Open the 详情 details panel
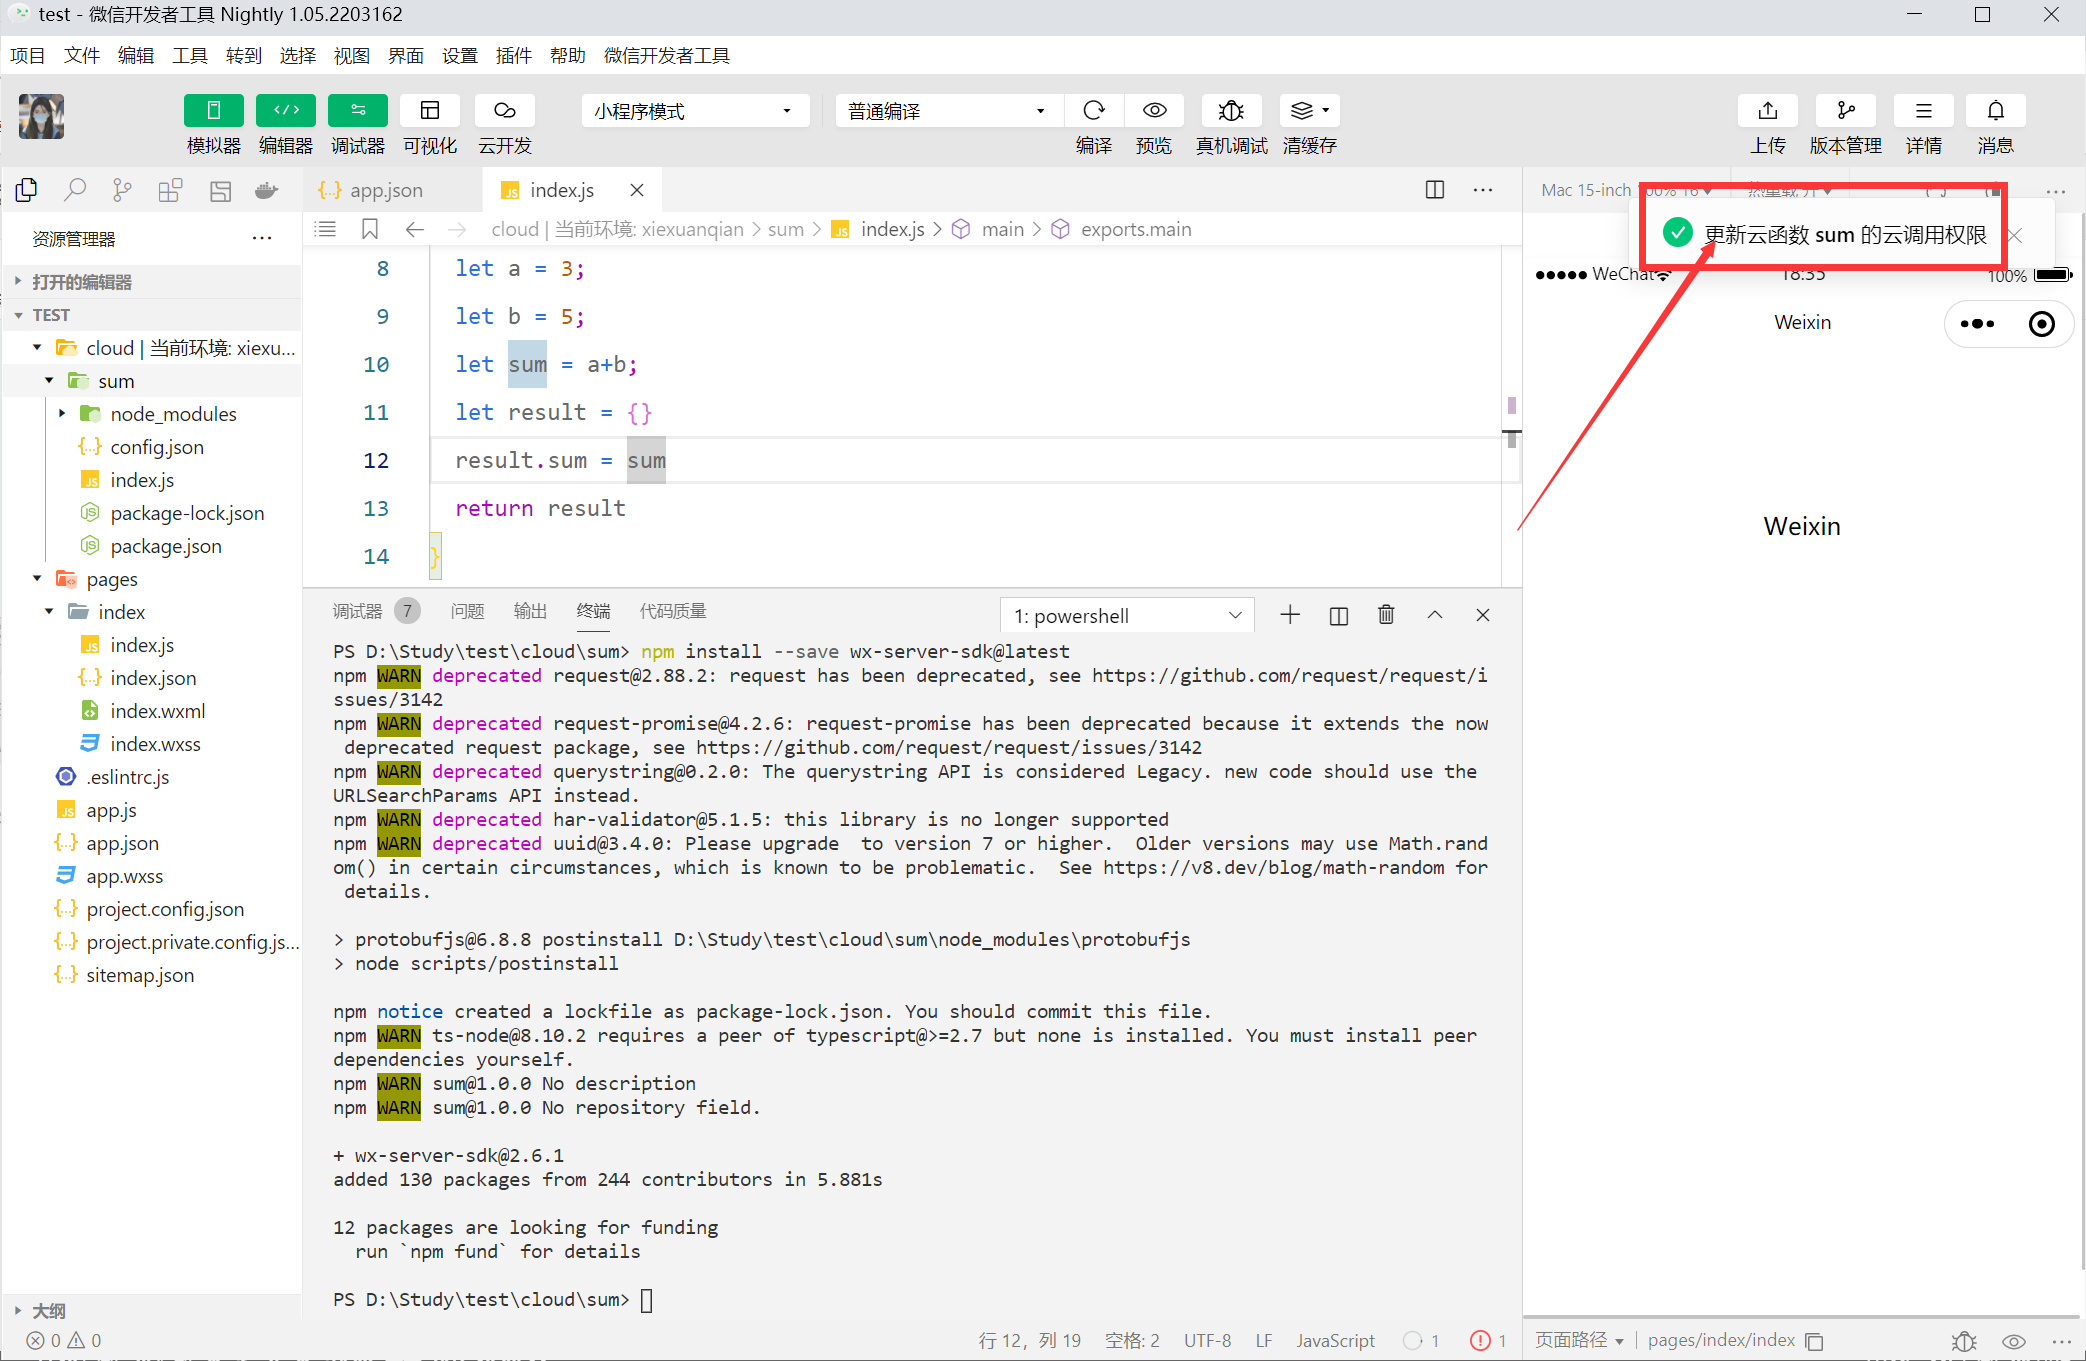This screenshot has height=1361, width=2086. (x=1924, y=110)
